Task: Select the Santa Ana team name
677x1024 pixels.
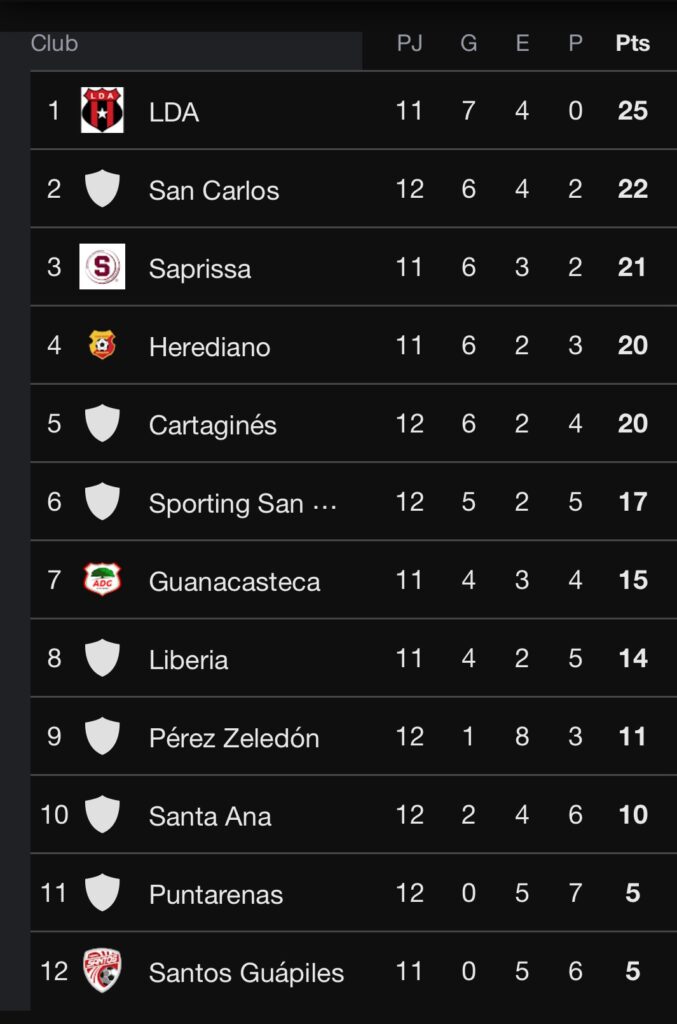Action: [x=210, y=816]
